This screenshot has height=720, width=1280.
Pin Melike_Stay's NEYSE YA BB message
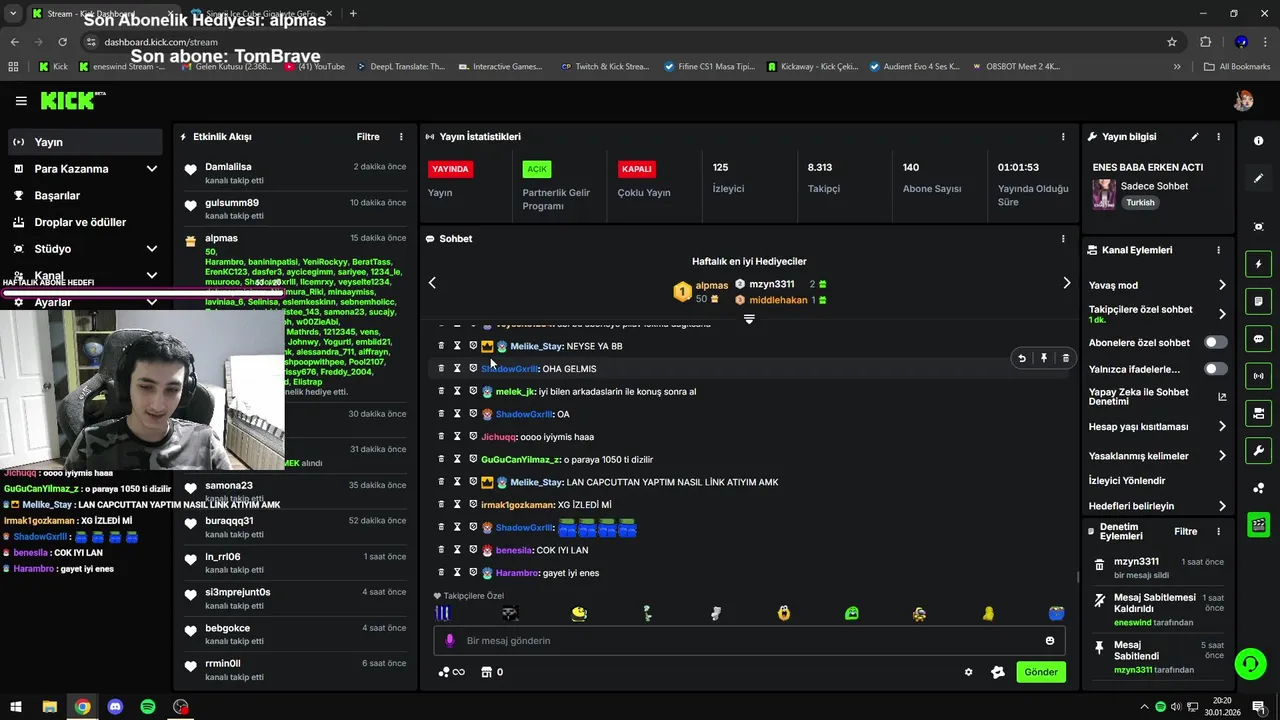click(x=1044, y=358)
